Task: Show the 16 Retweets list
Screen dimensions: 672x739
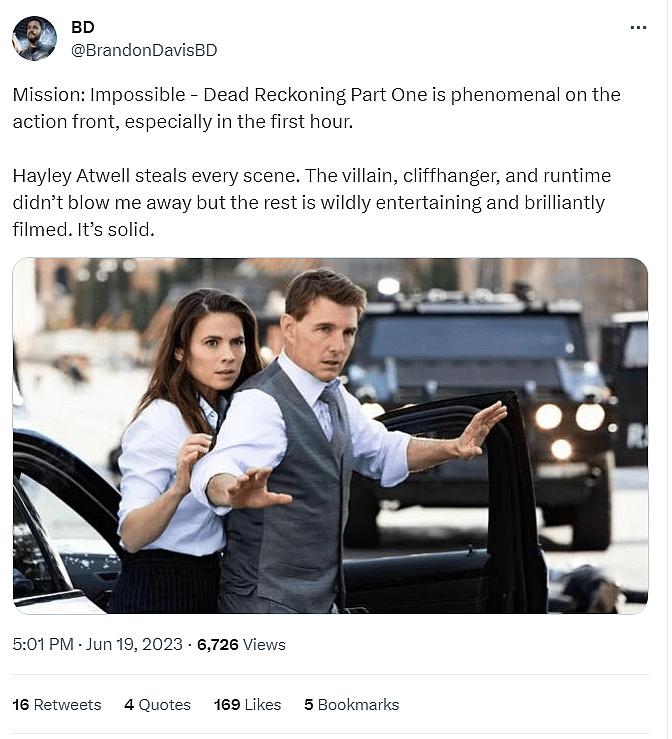Action: pos(57,705)
